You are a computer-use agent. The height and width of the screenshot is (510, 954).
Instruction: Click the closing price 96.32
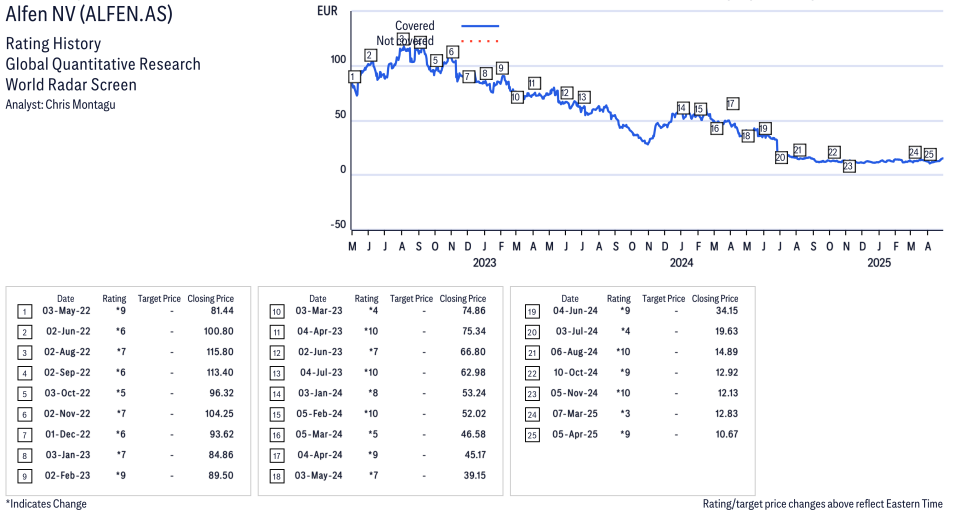(x=221, y=393)
